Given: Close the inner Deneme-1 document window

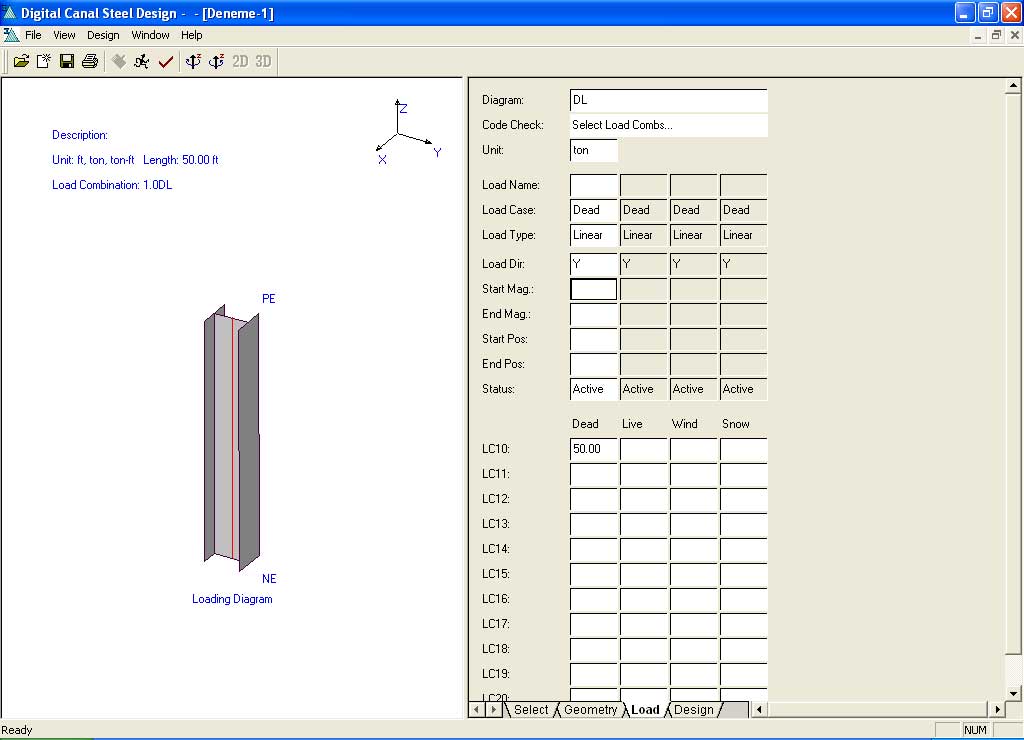Looking at the screenshot, I should click(x=1015, y=35).
